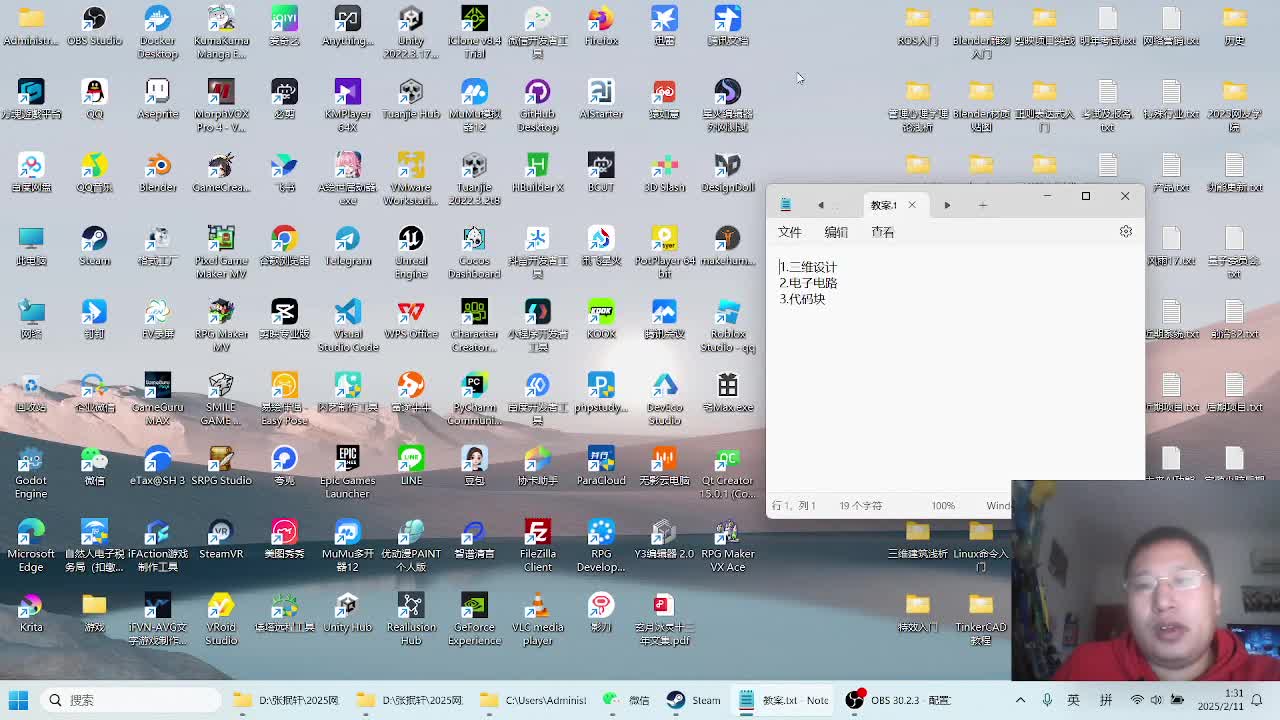Select the DesignDoll desktop icon
The height and width of the screenshot is (720, 1280).
[728, 173]
